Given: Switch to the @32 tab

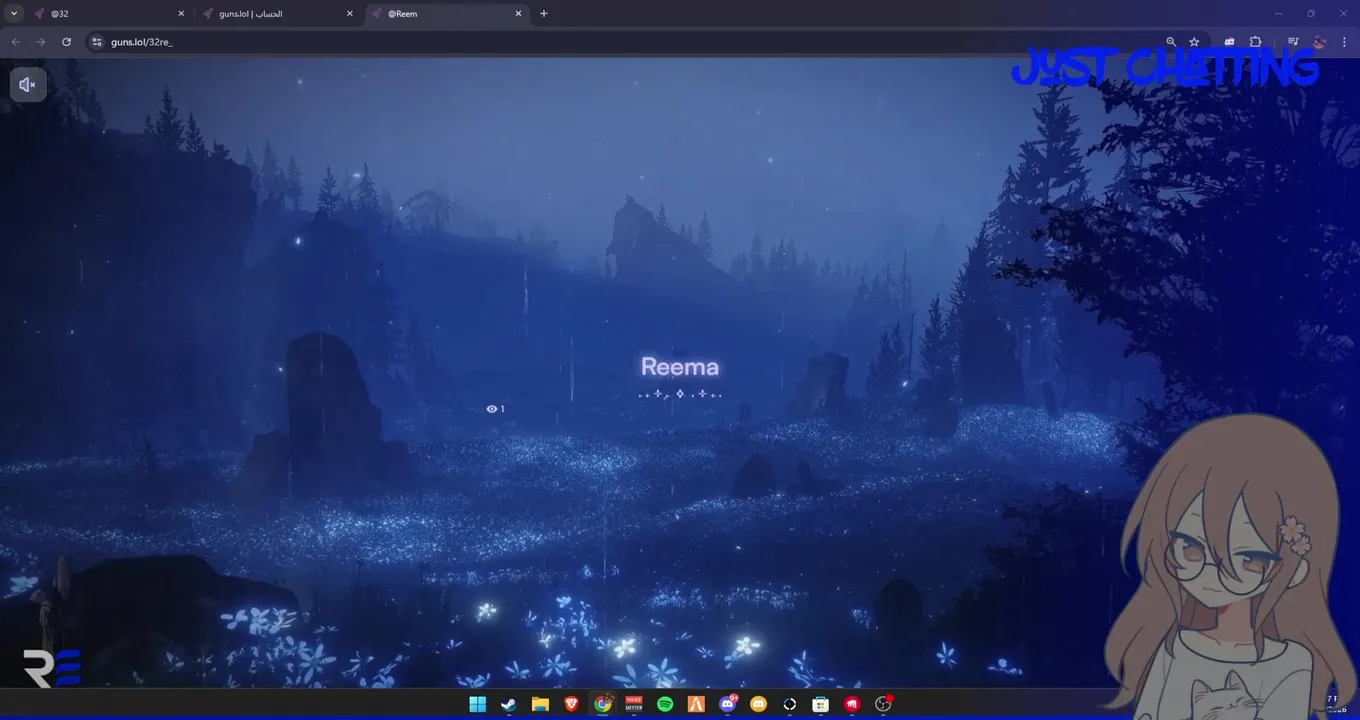Looking at the screenshot, I should click(x=108, y=14).
